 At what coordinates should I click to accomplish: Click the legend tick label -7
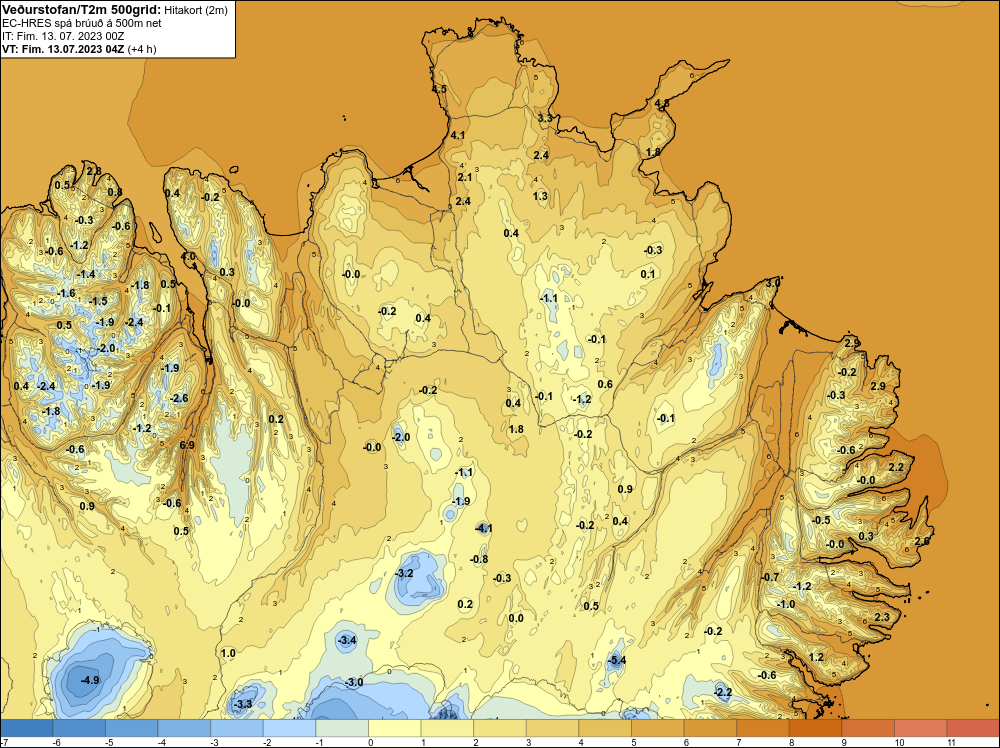click(3, 742)
